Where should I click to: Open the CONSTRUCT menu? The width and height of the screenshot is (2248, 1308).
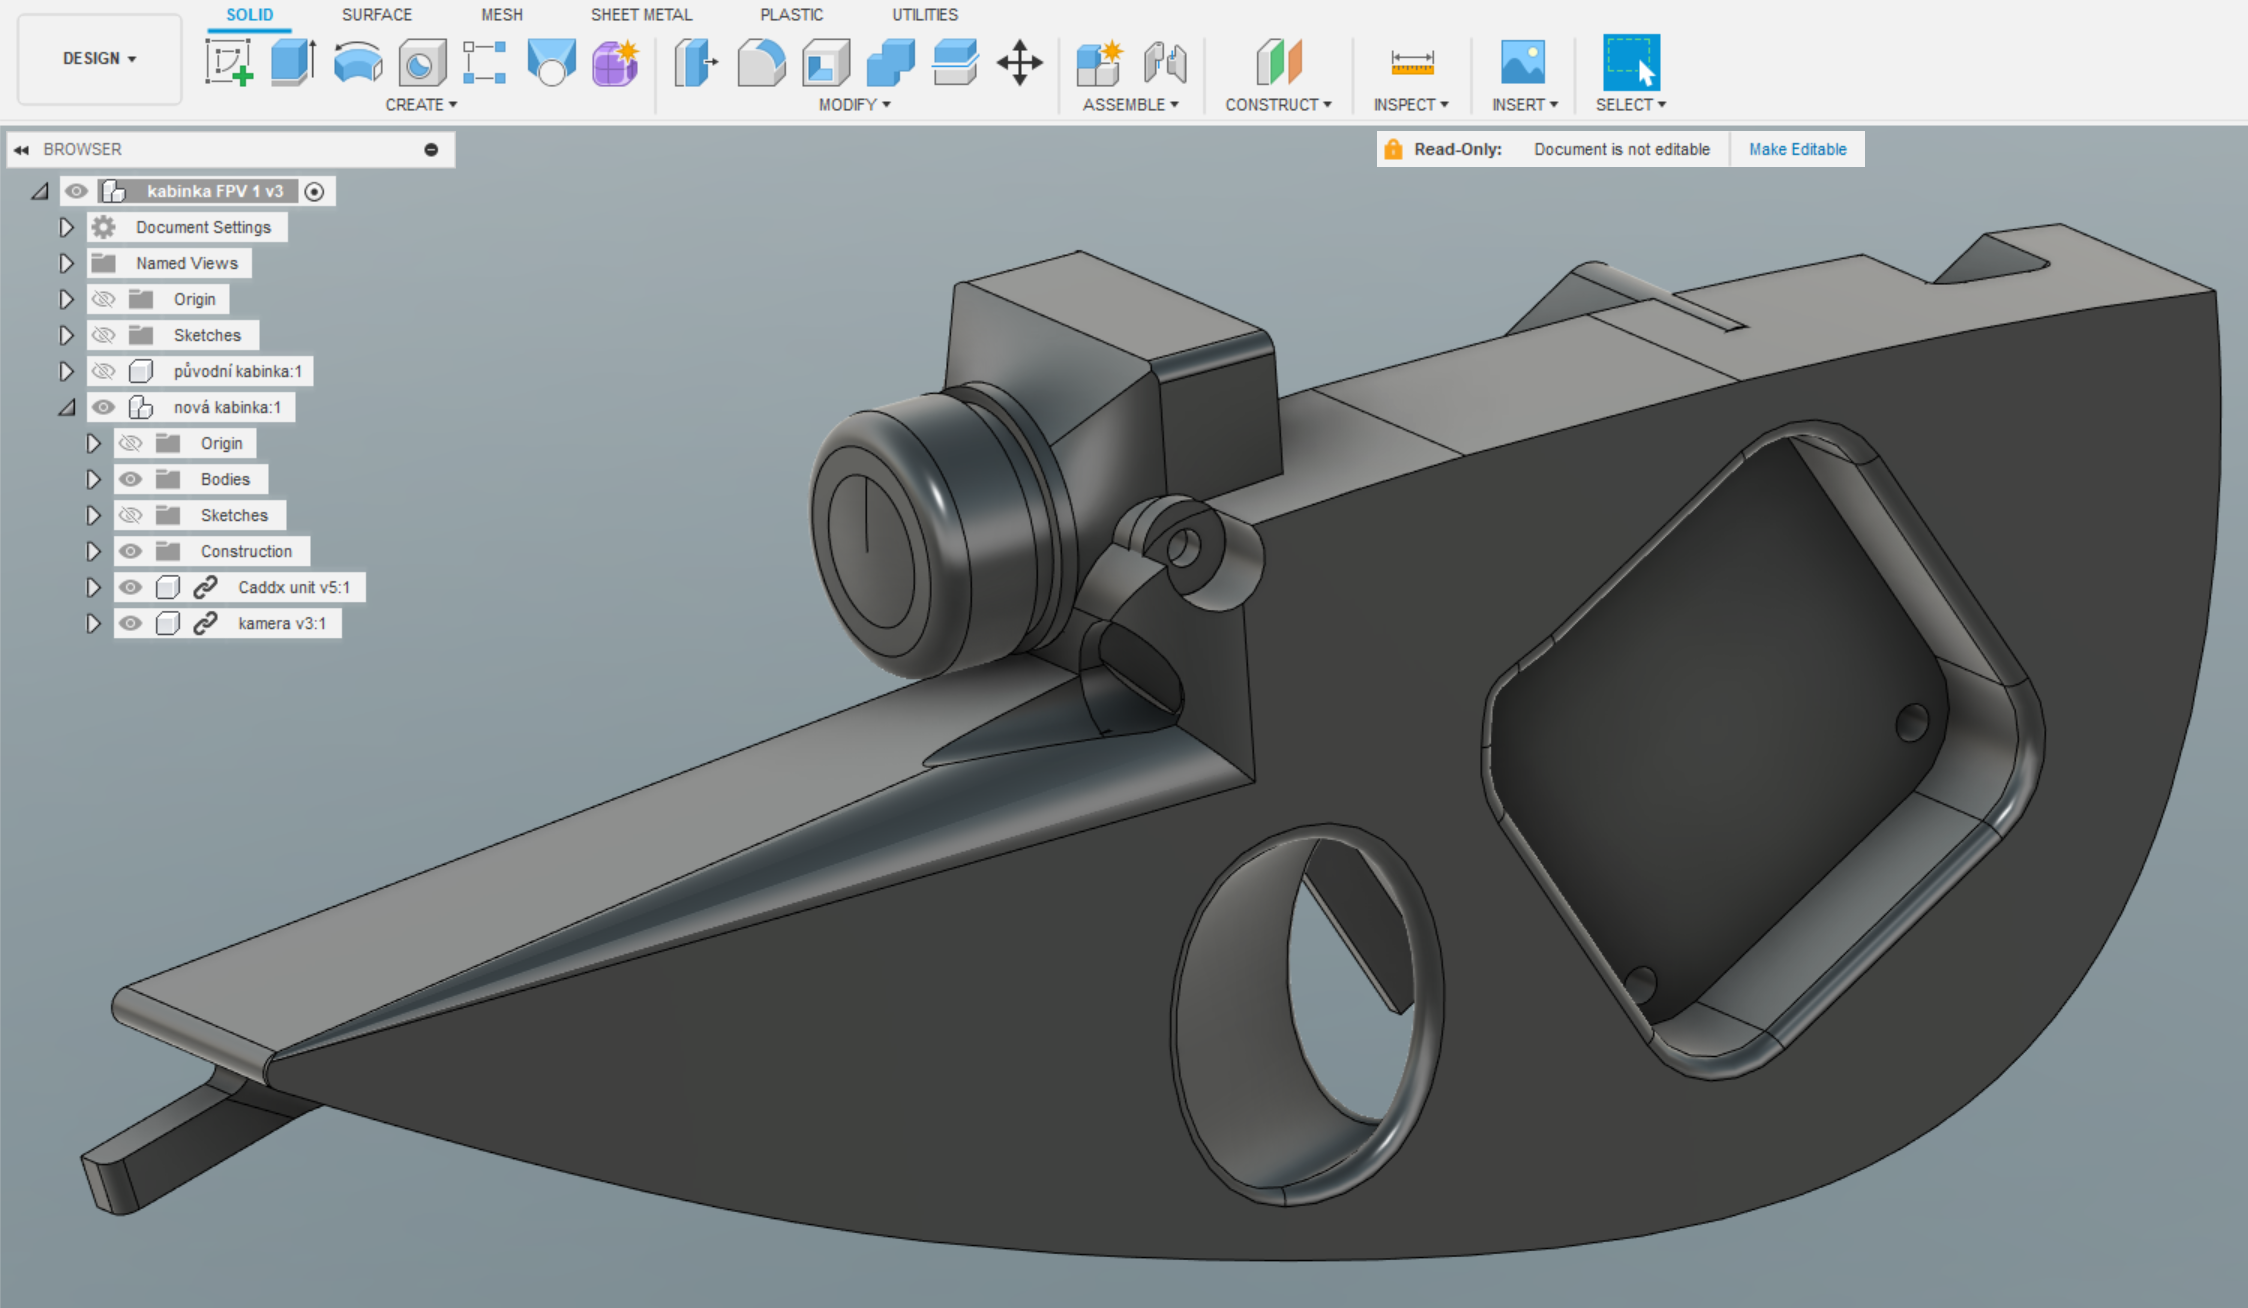[1278, 104]
